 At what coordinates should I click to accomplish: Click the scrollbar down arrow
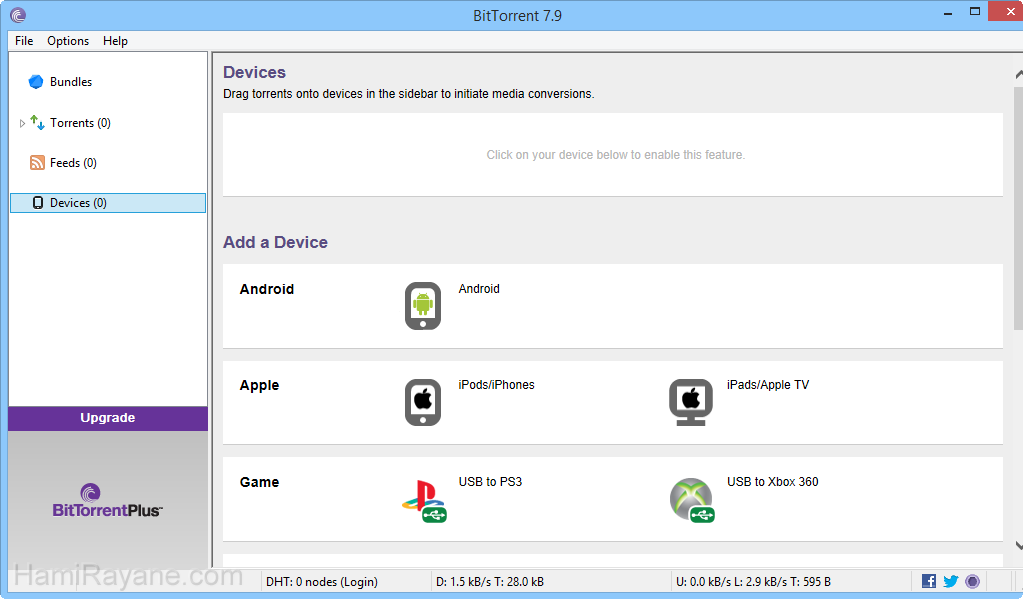pyautogui.click(x=1018, y=545)
